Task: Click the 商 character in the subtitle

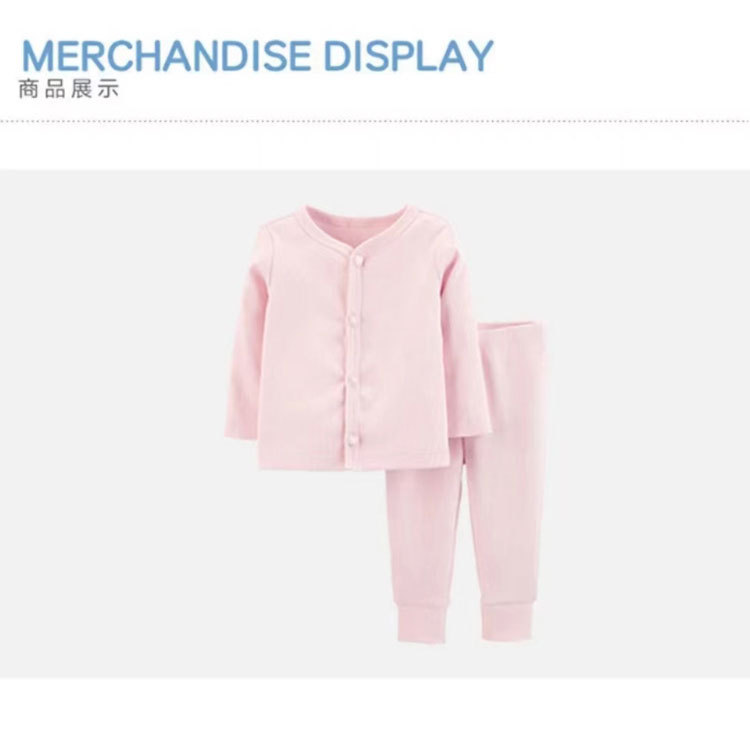Action: [x=28, y=89]
